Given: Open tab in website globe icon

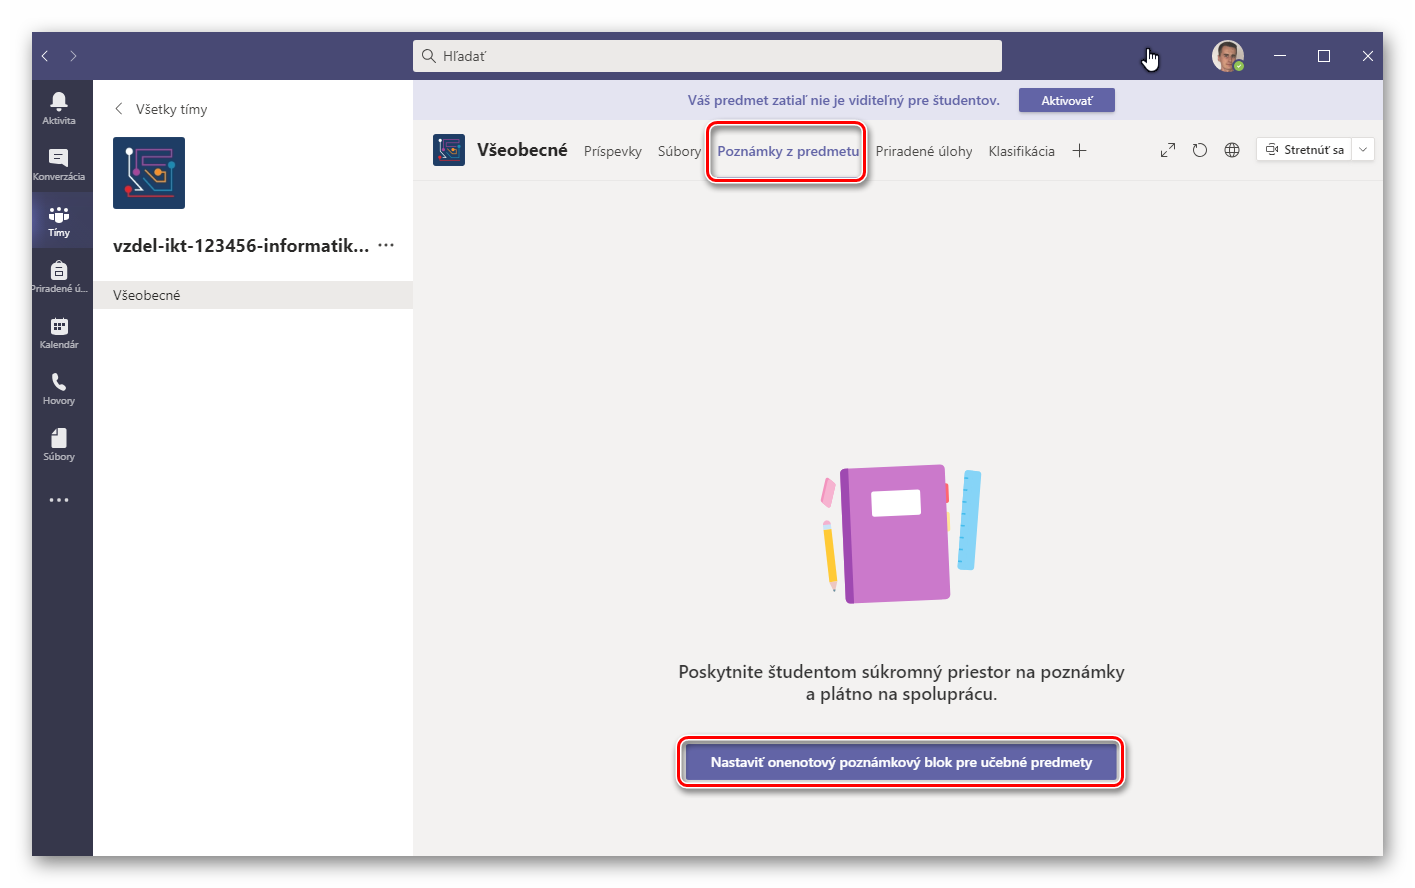Looking at the screenshot, I should click(1232, 150).
